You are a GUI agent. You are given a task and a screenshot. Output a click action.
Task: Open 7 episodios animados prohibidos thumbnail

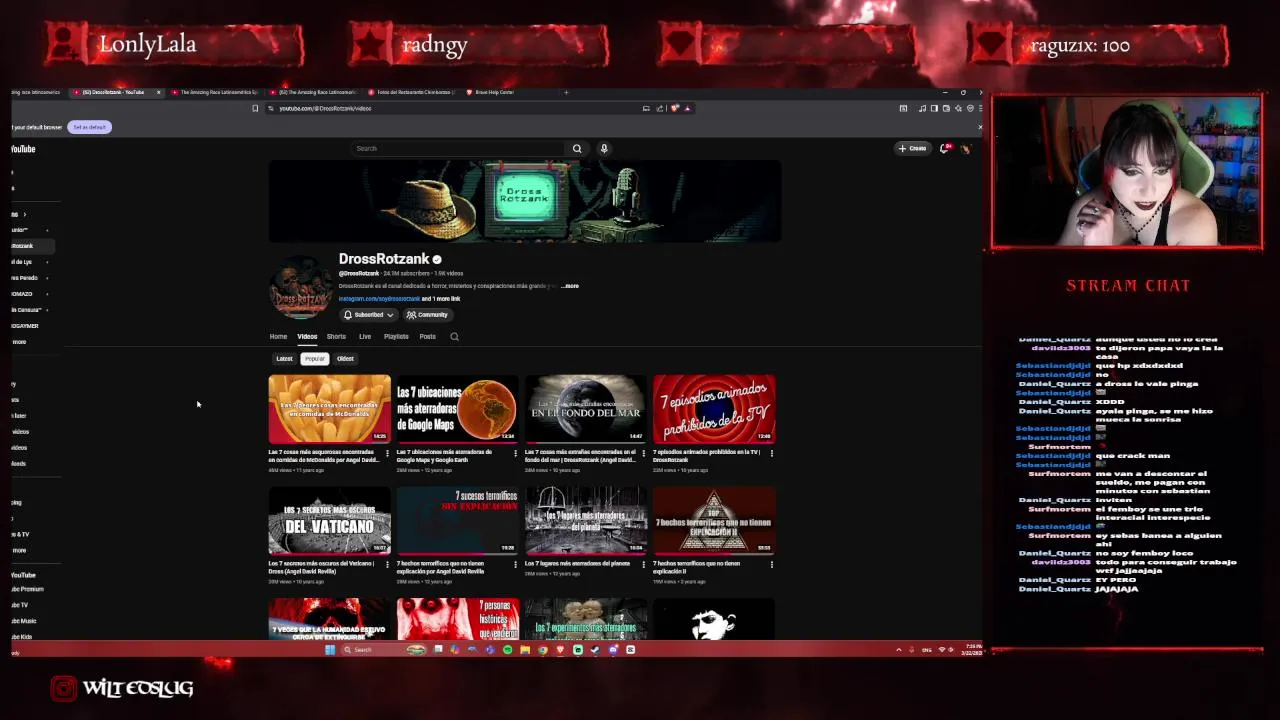713,408
